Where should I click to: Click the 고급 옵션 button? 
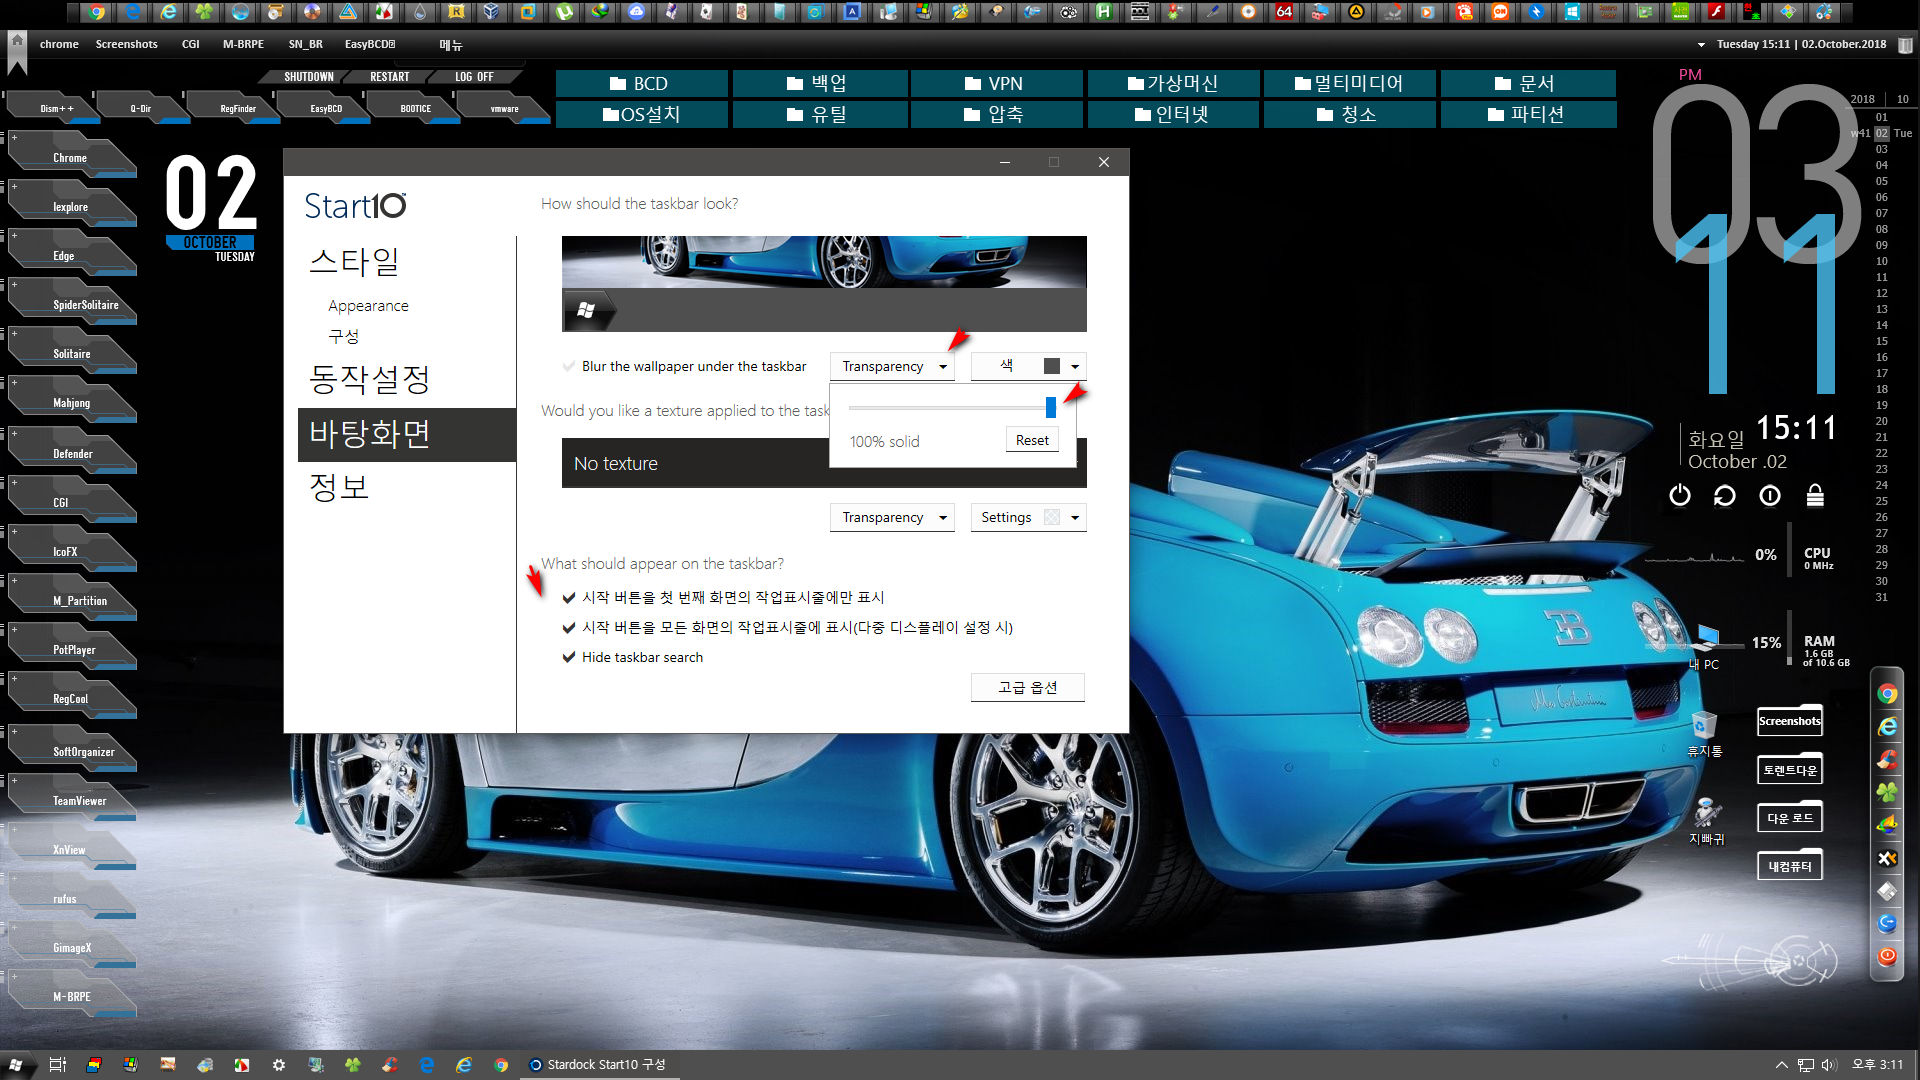1027,687
